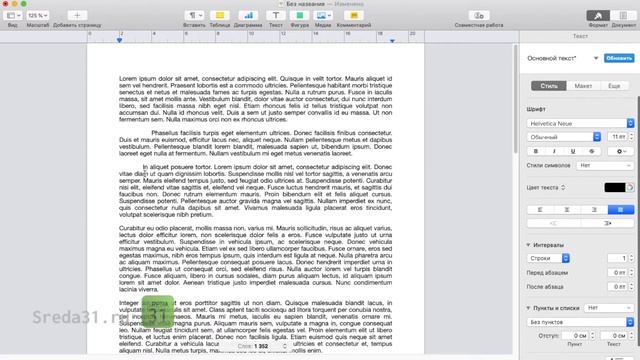
Task: Open Collaboration (Совместная работа)
Action: coord(479,16)
